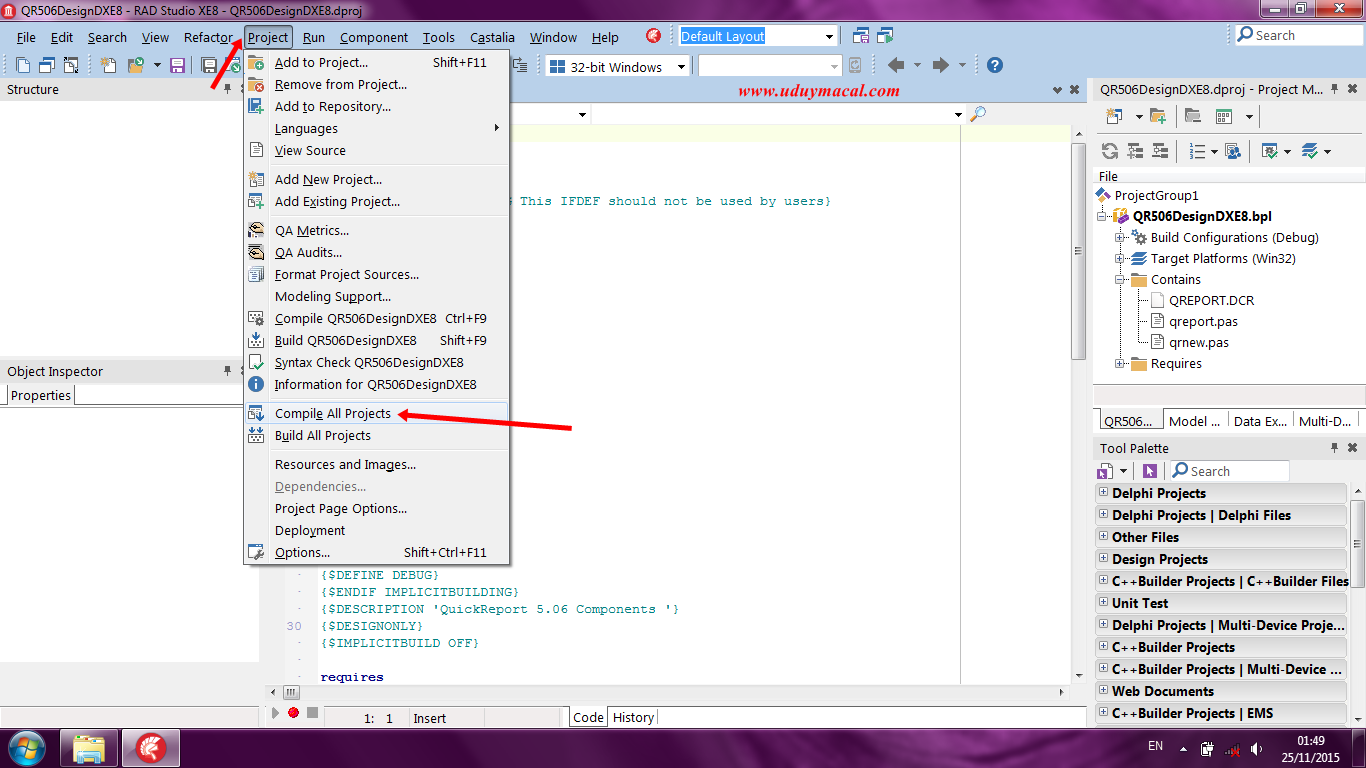This screenshot has width=1366, height=768.
Task: Close the Project Manager panel
Action: pos(1353,88)
